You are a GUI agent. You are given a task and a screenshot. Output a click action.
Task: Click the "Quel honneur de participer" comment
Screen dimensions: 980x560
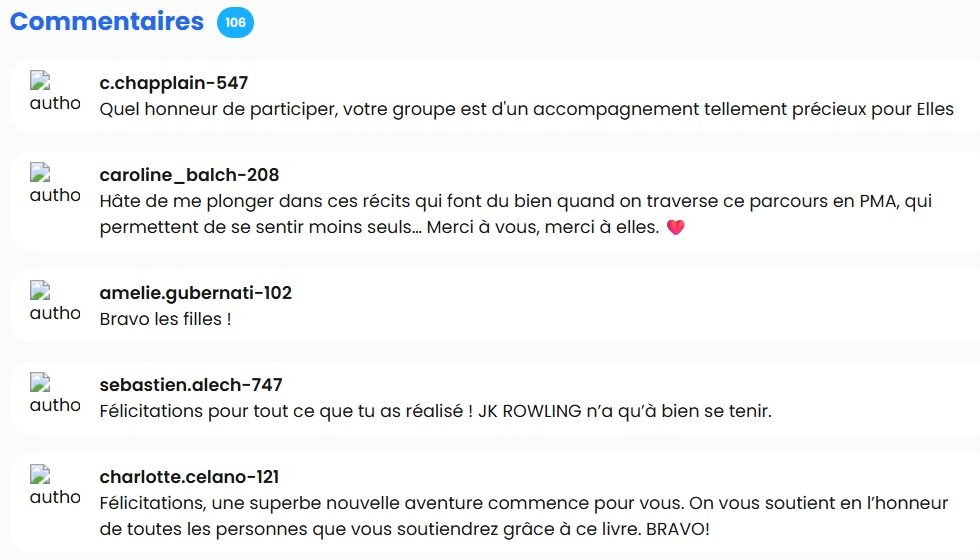tap(527, 109)
